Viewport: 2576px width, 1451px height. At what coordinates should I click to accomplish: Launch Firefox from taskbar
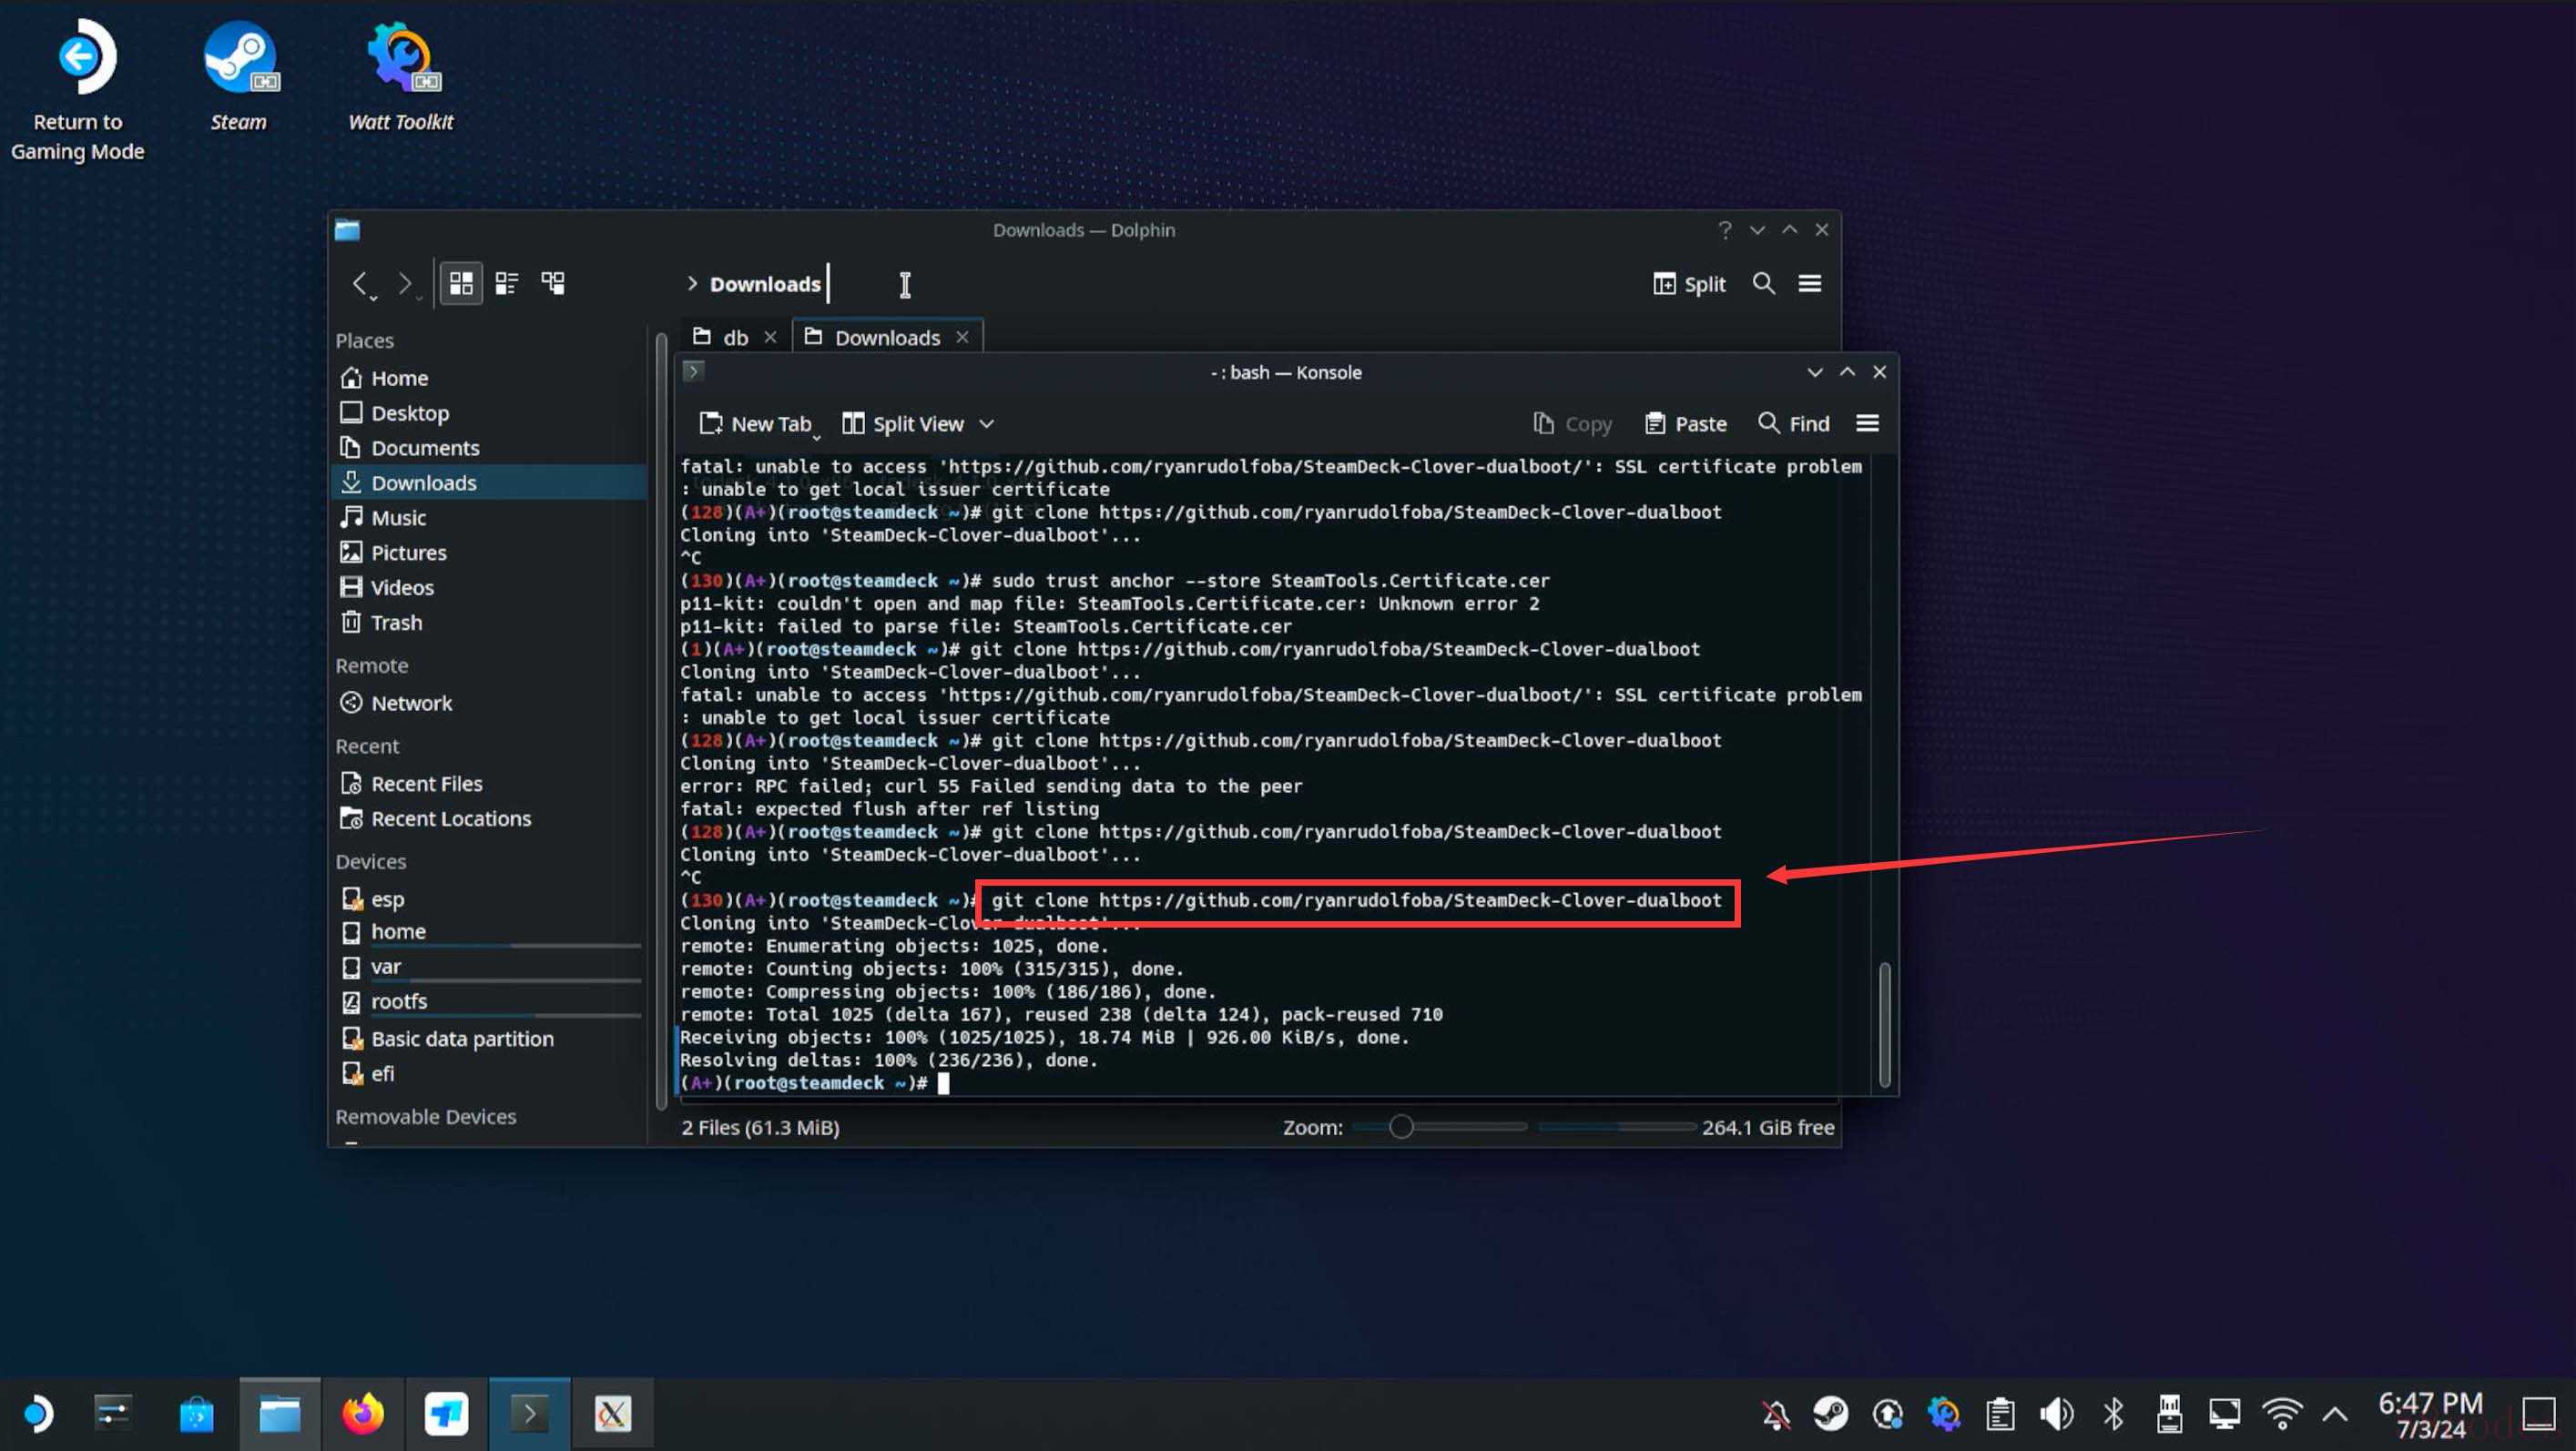(363, 1414)
